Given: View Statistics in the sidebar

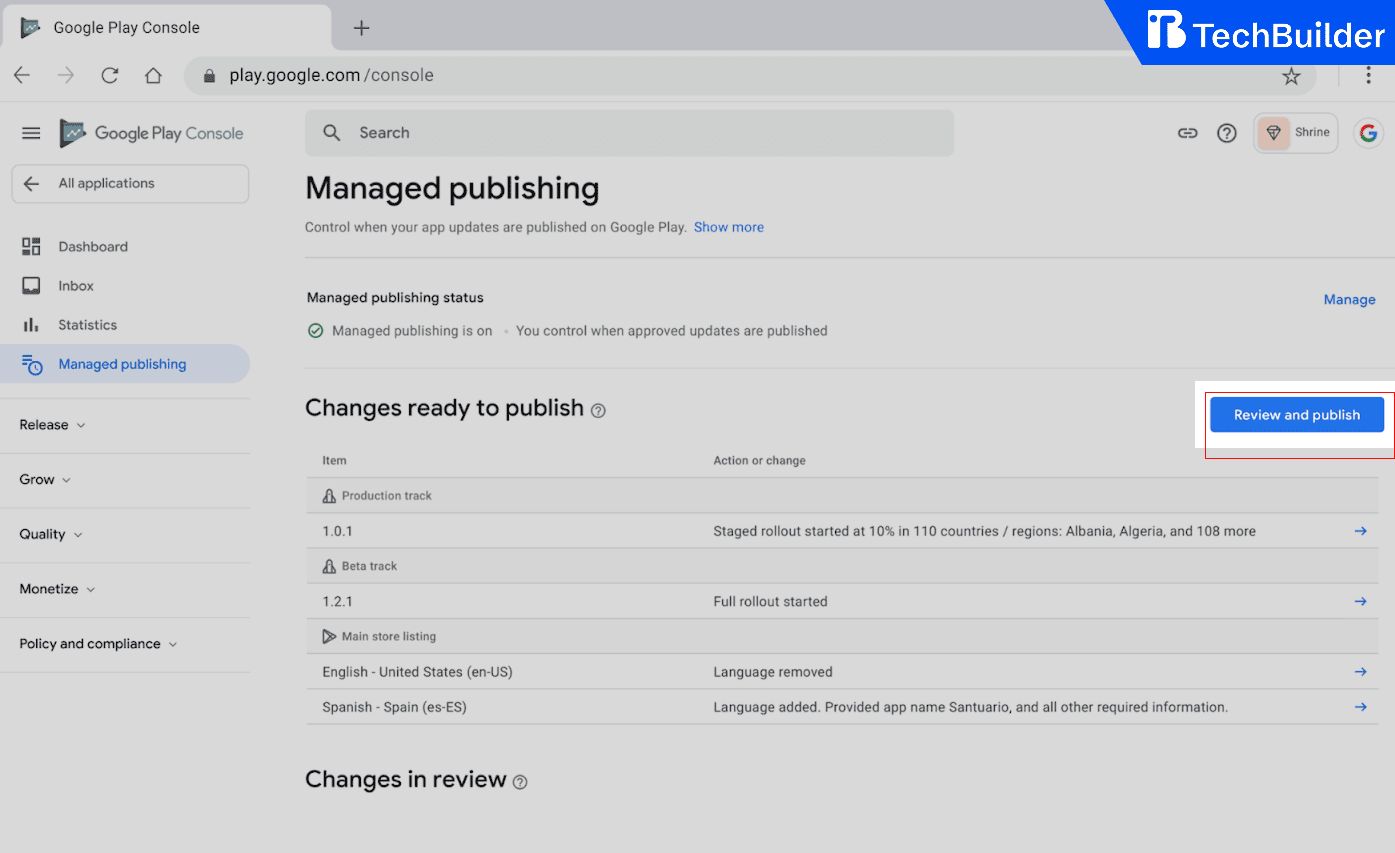Looking at the screenshot, I should [x=88, y=324].
